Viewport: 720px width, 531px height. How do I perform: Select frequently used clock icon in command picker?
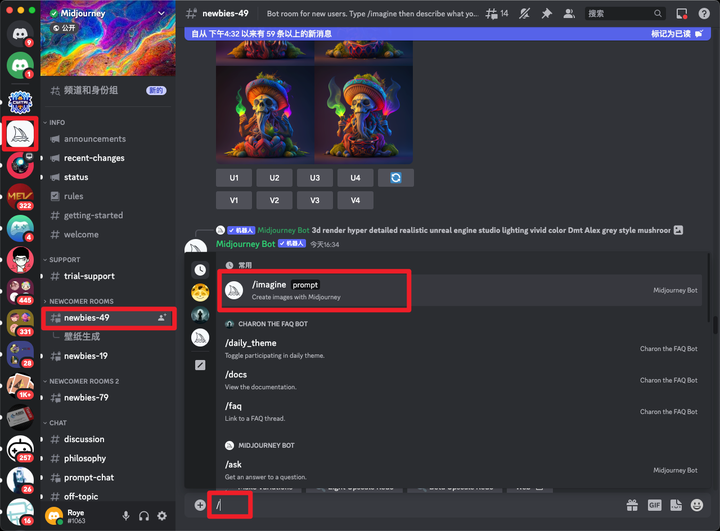click(x=200, y=270)
